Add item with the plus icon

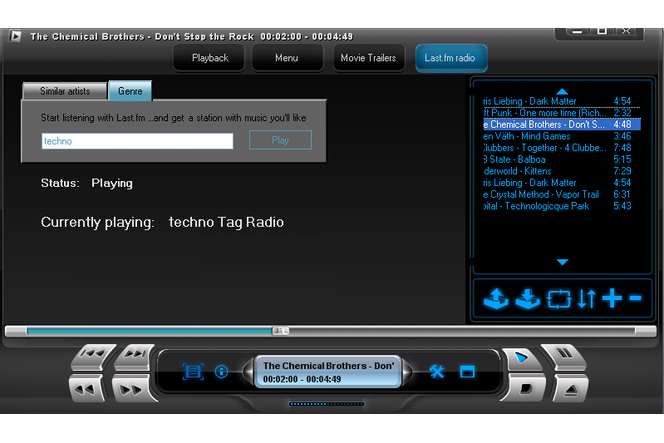point(612,298)
